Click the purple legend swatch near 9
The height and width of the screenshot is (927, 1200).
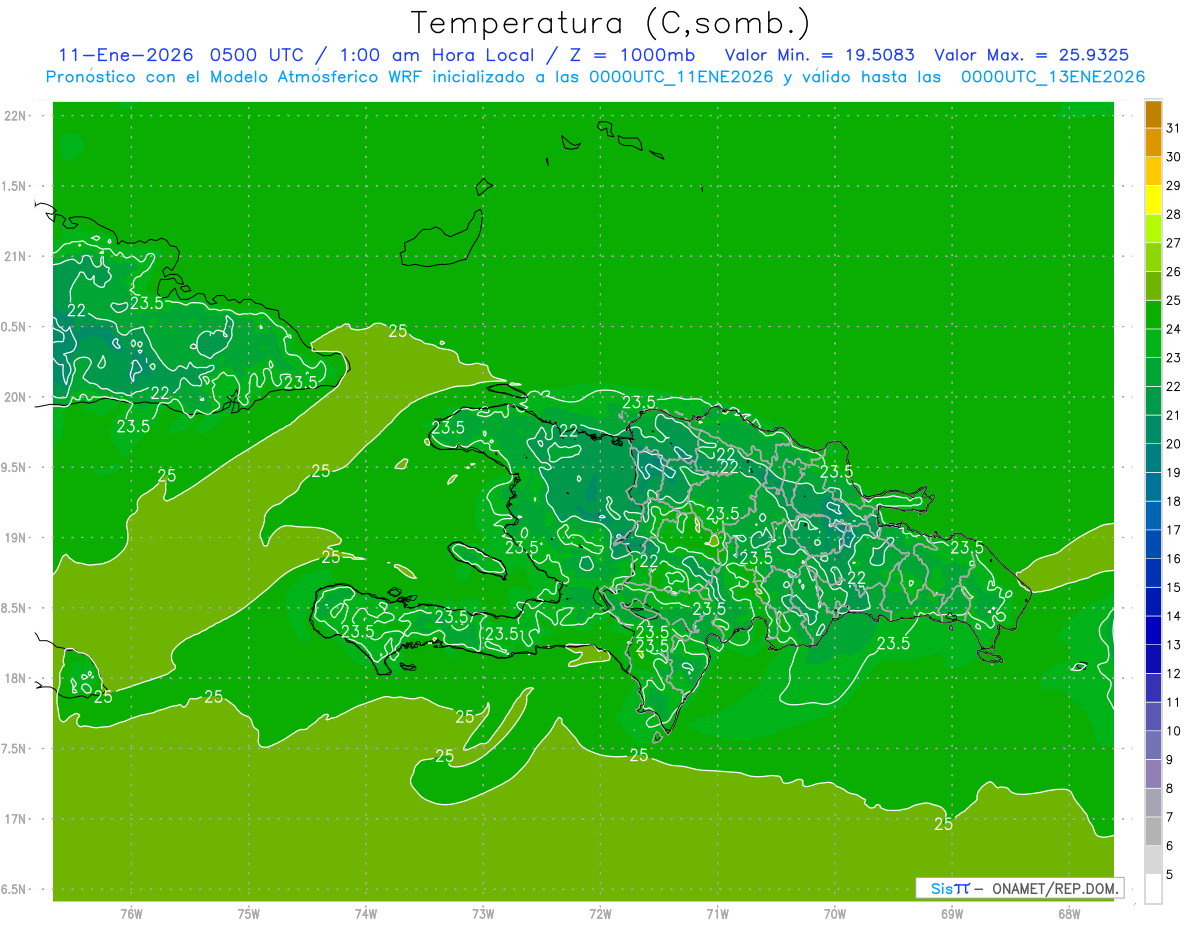1153,774
